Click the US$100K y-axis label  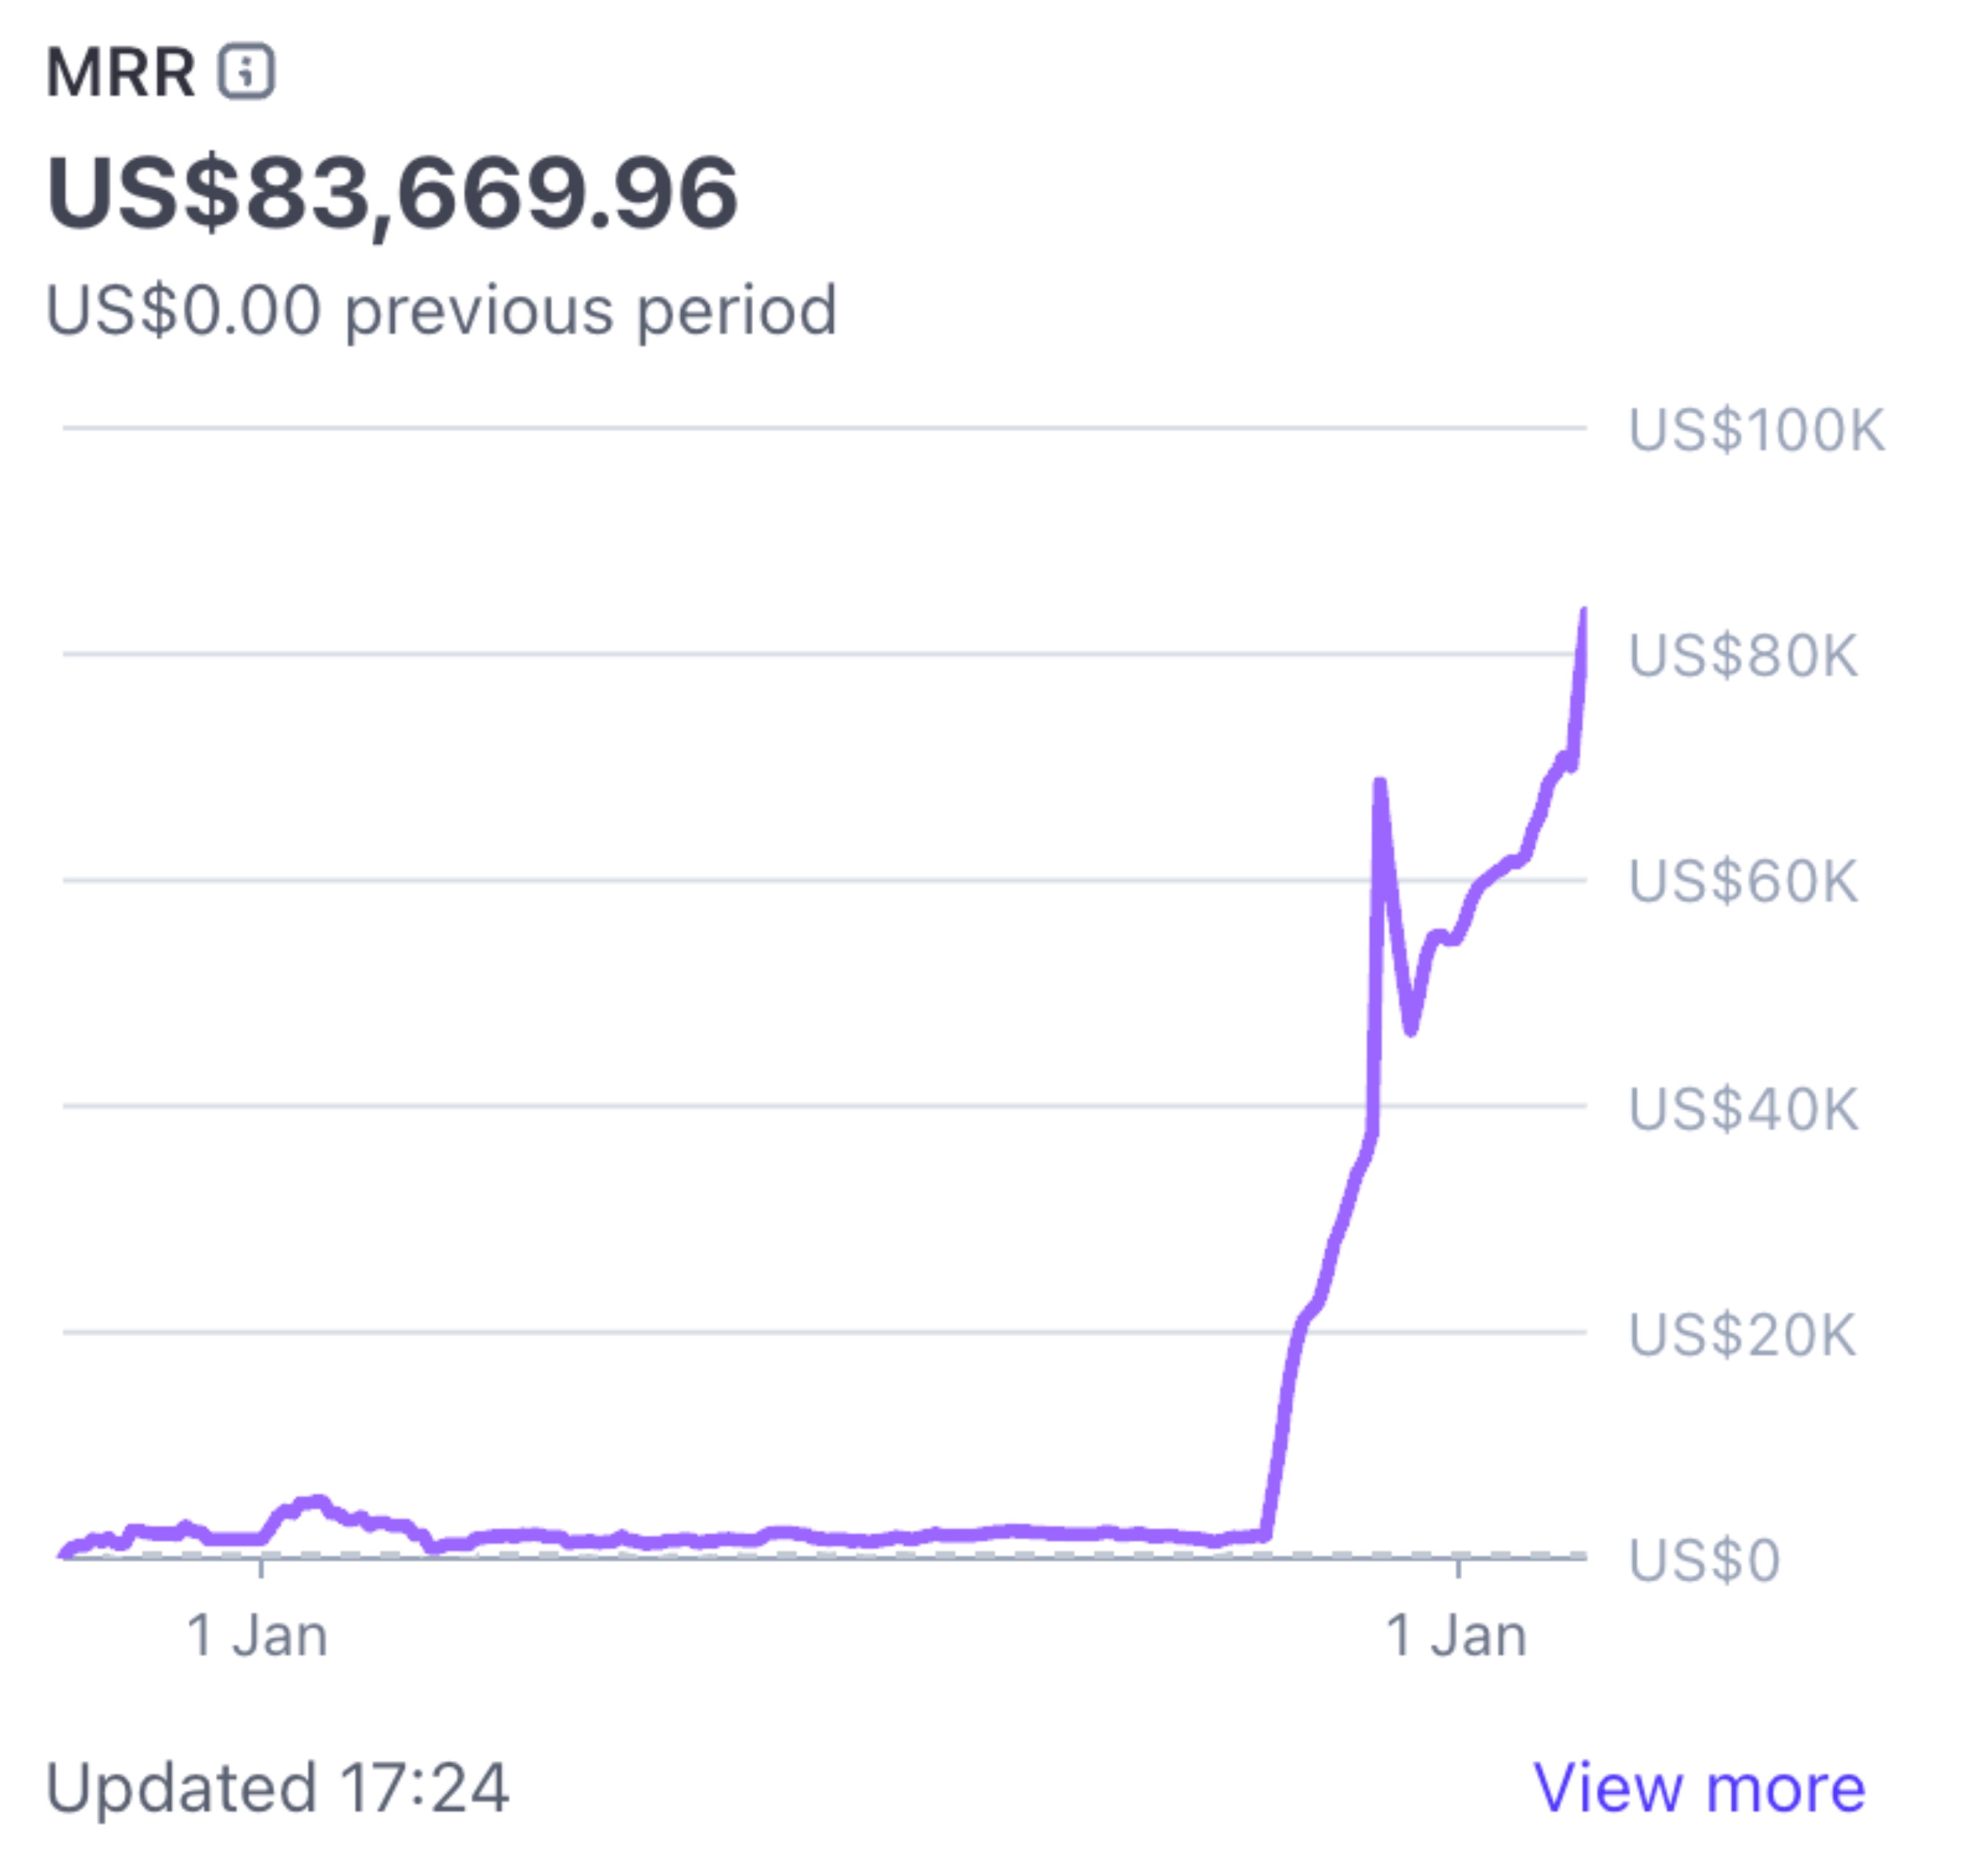(x=1756, y=430)
